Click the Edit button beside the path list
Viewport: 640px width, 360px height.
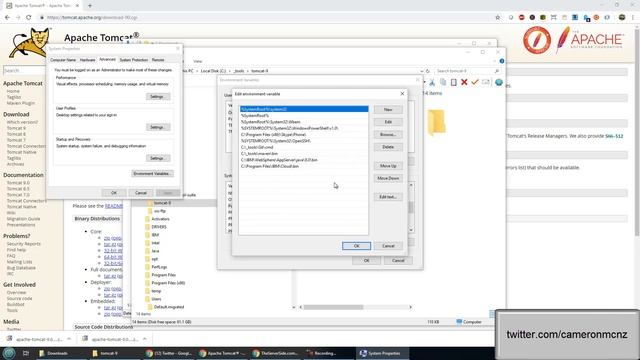pyautogui.click(x=388, y=122)
